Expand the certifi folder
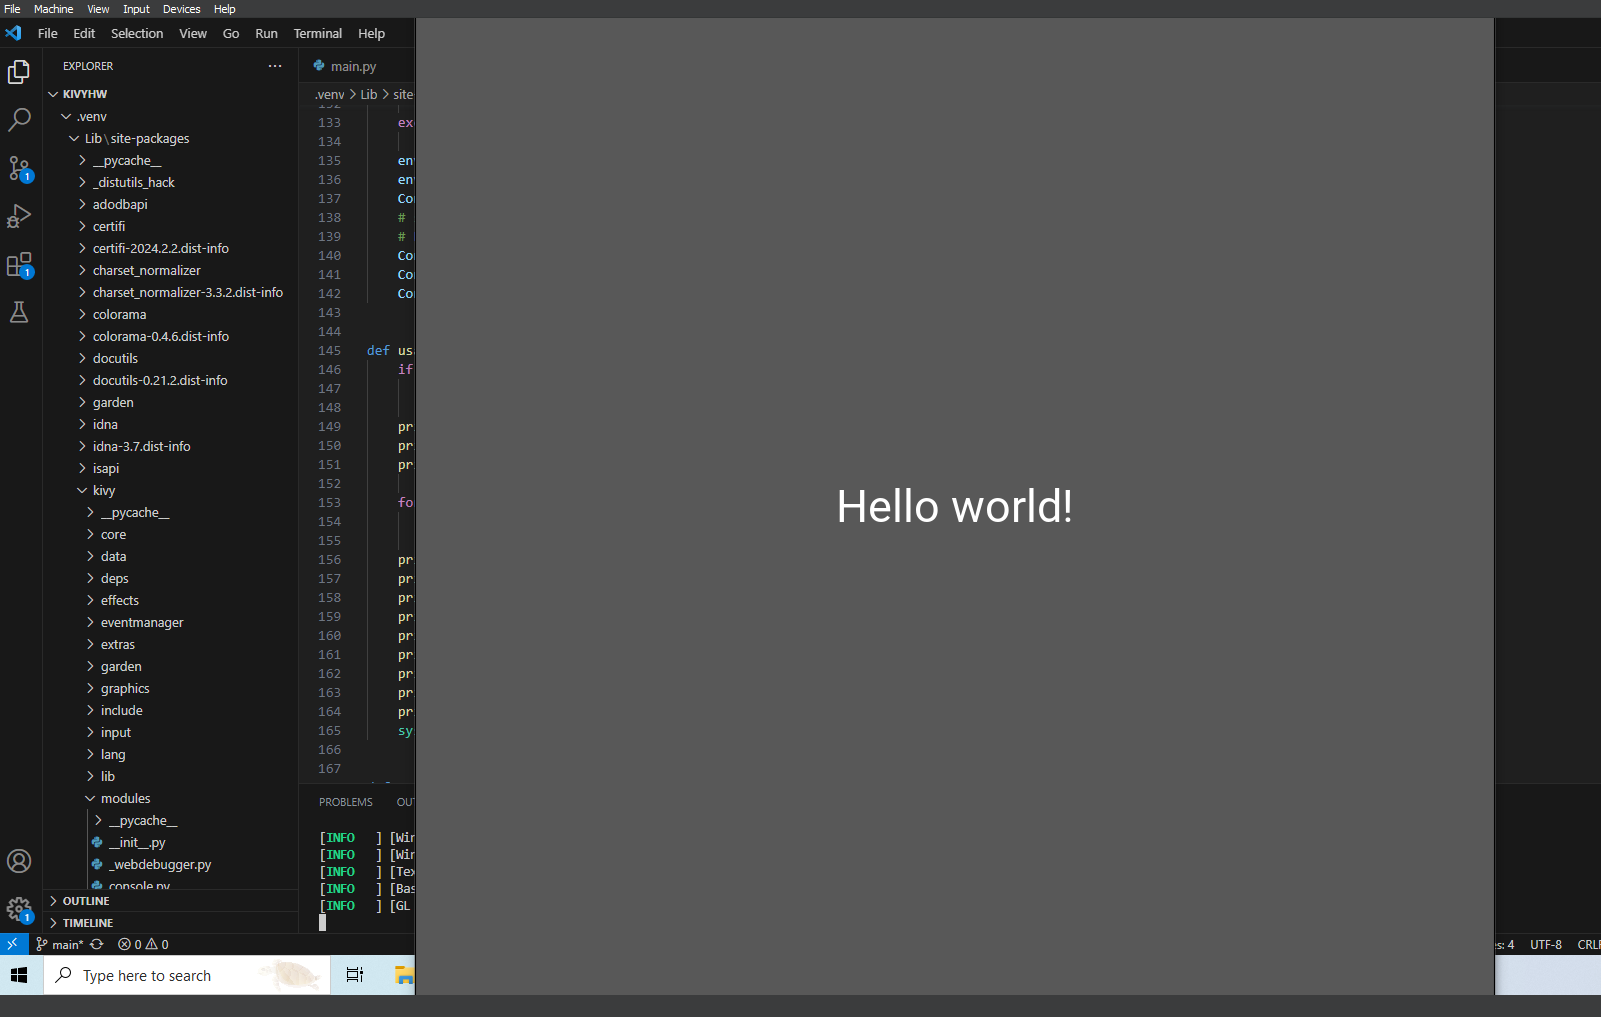This screenshot has width=1601, height=1017. click(109, 226)
